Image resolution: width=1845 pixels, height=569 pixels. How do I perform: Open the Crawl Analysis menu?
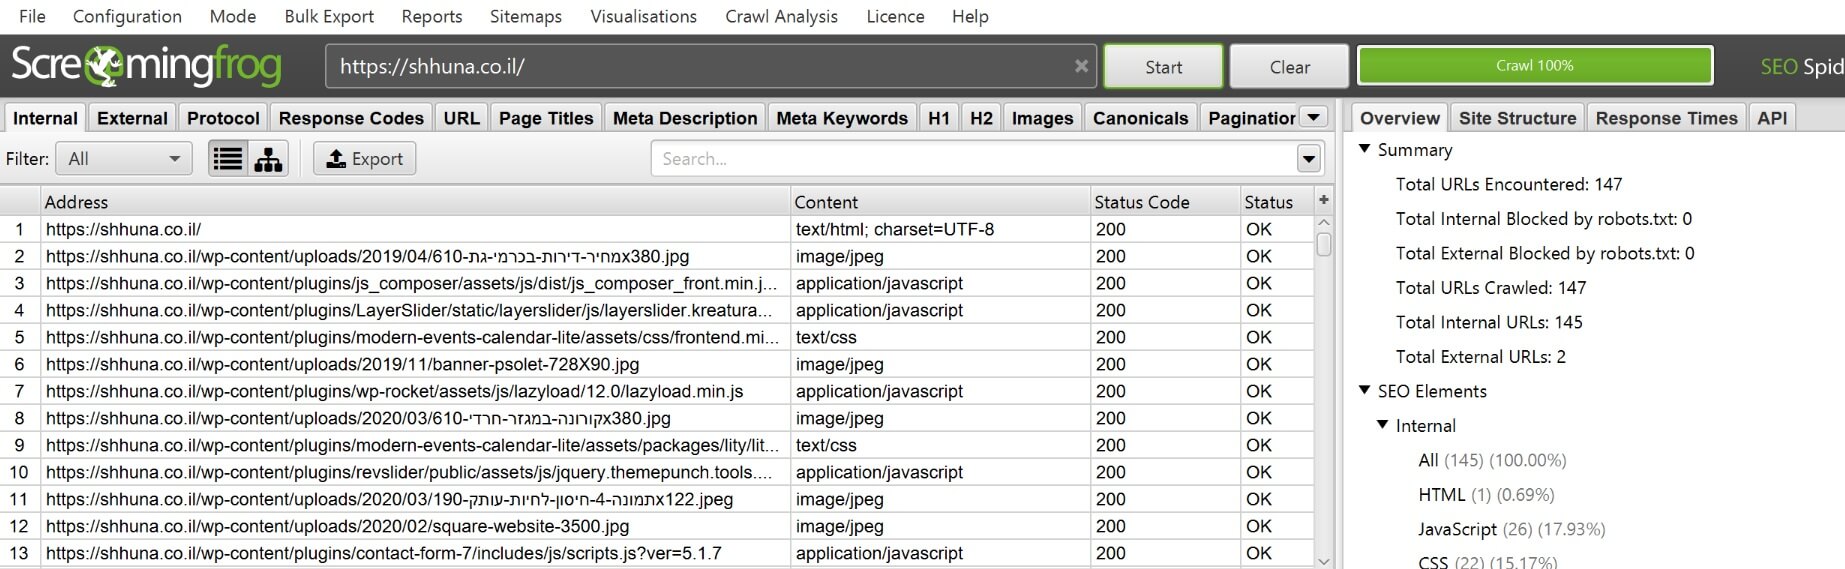pyautogui.click(x=781, y=16)
